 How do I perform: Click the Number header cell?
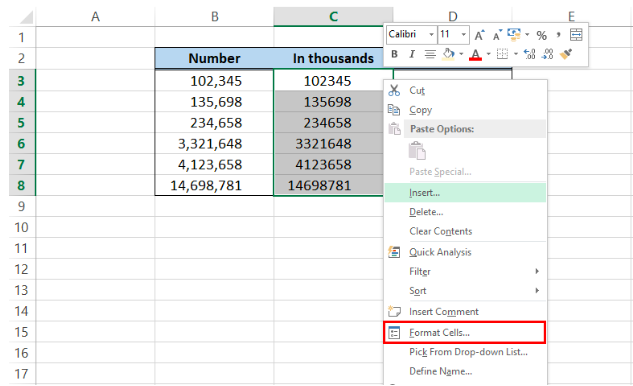click(x=214, y=59)
